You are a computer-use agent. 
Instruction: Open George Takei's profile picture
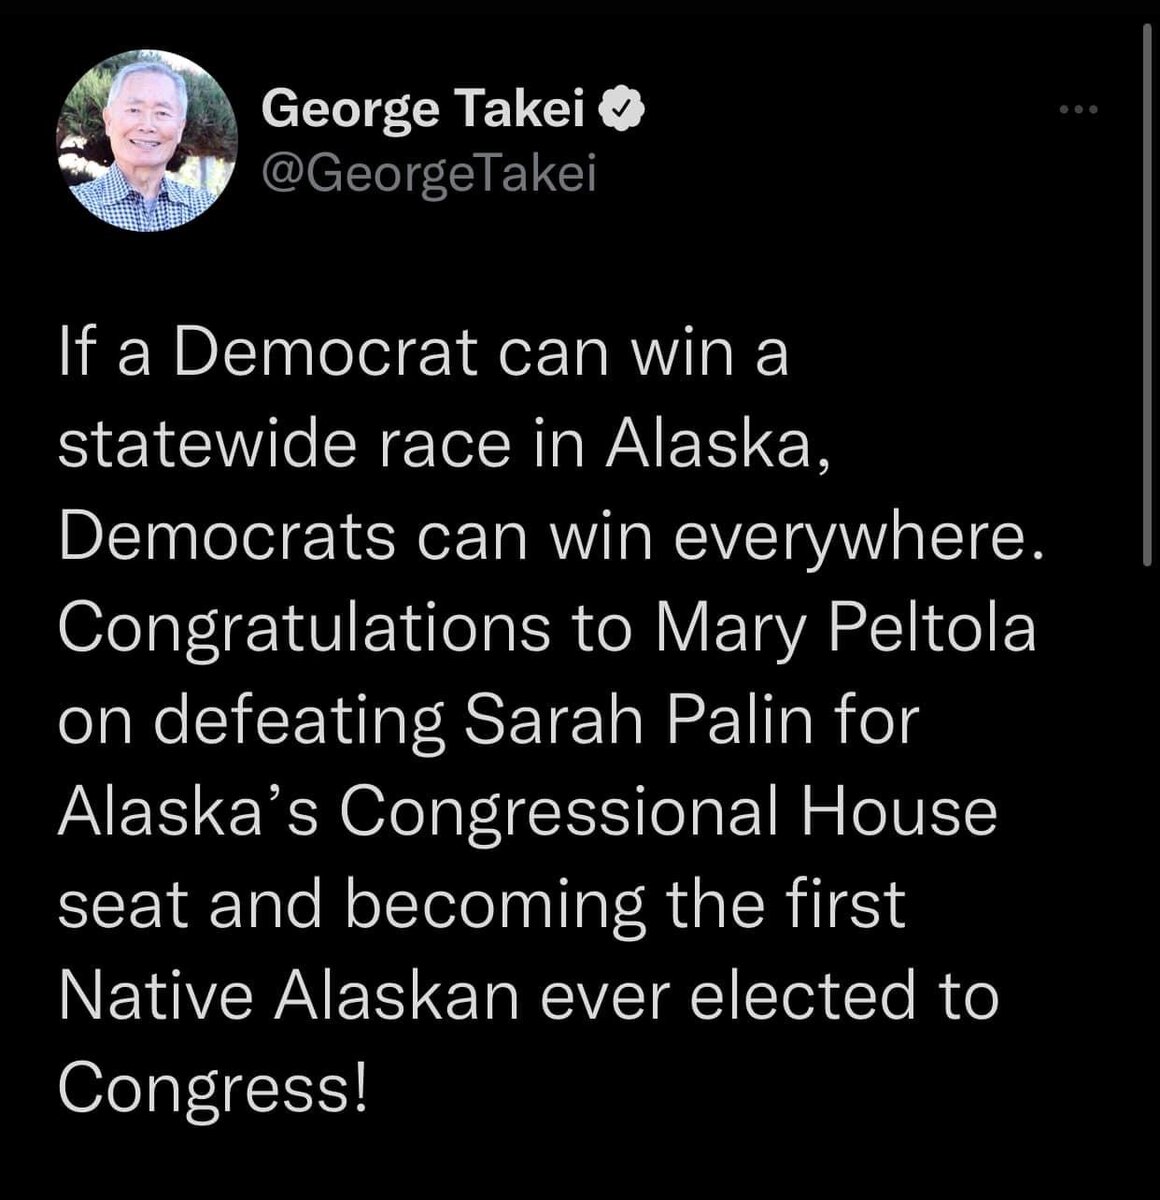coord(146,140)
